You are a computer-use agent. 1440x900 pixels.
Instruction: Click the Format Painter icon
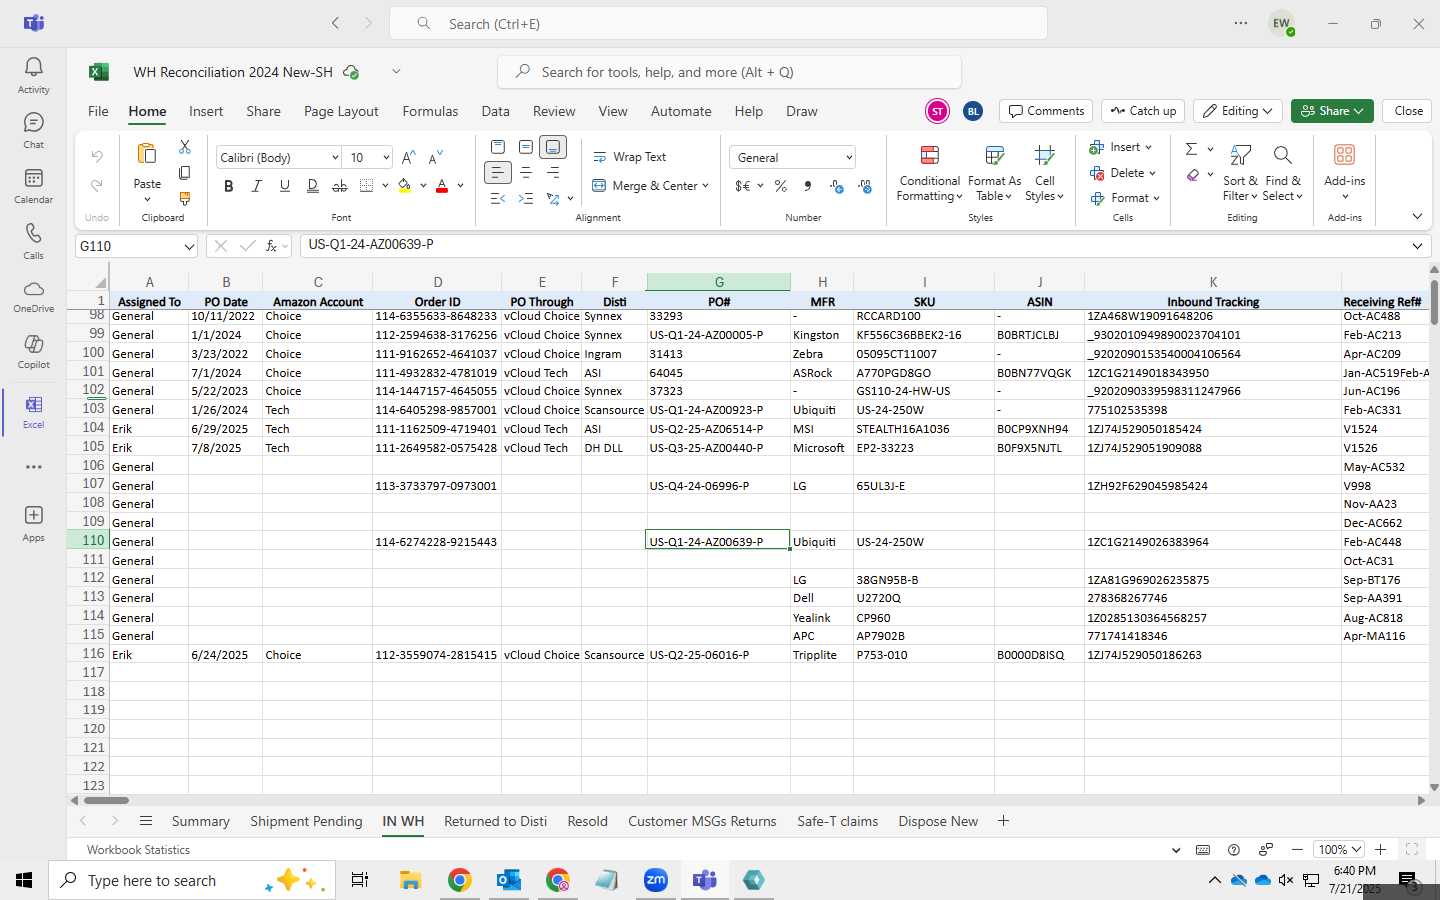[x=185, y=198]
